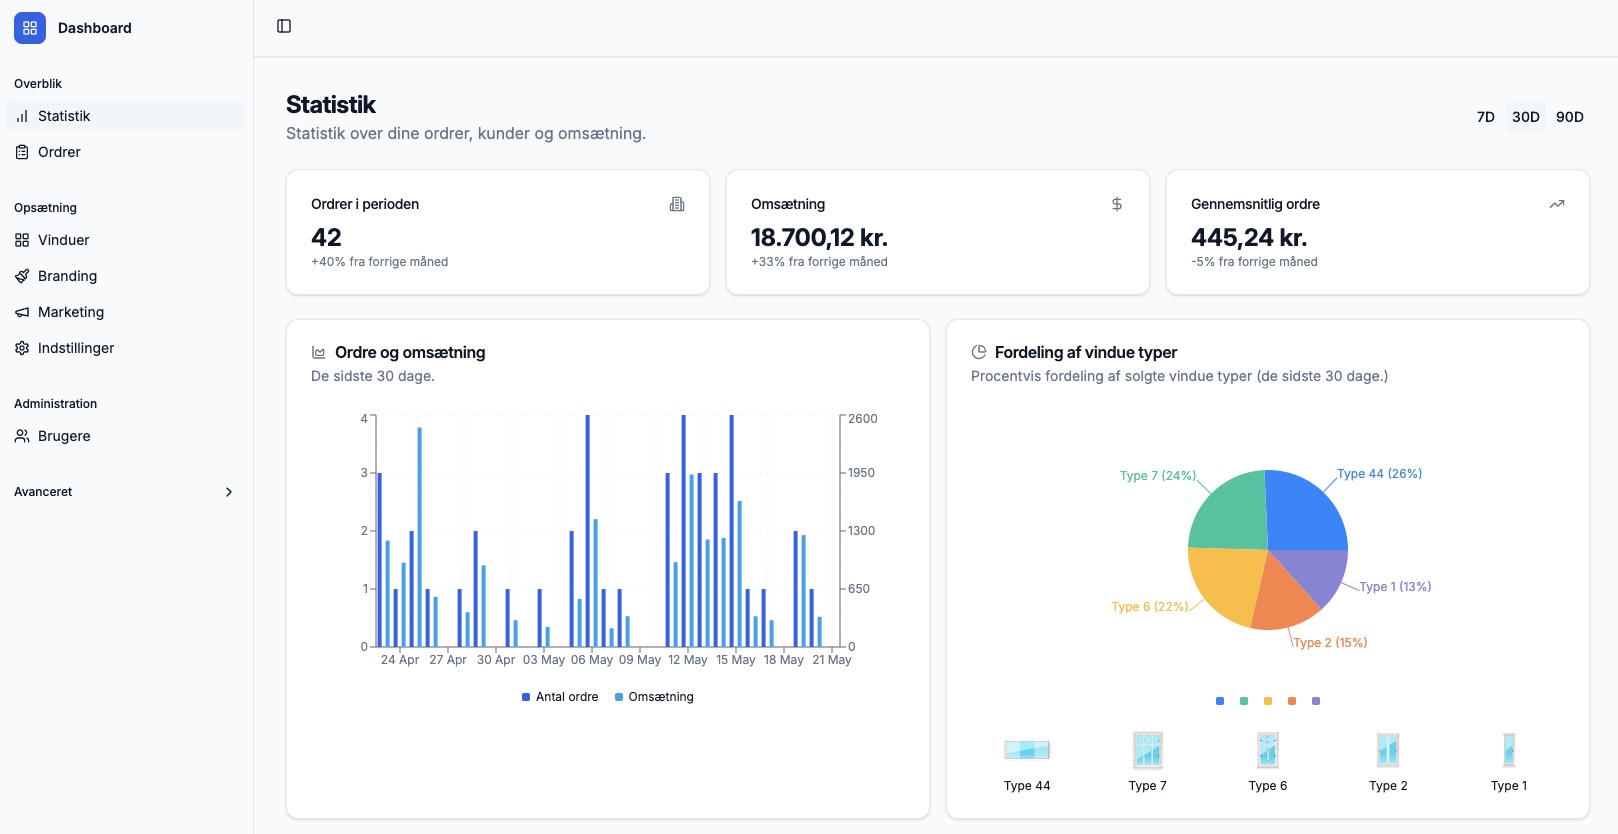Viewport: 1618px width, 834px height.
Task: Click the Indstillinger gear icon
Action: pos(22,348)
